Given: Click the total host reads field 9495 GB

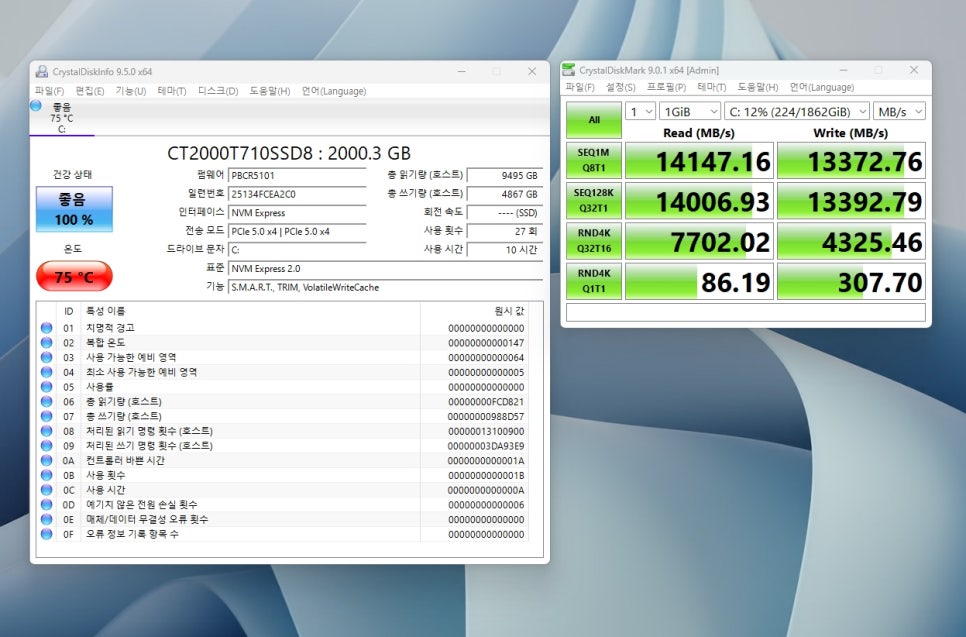Looking at the screenshot, I should (x=505, y=176).
